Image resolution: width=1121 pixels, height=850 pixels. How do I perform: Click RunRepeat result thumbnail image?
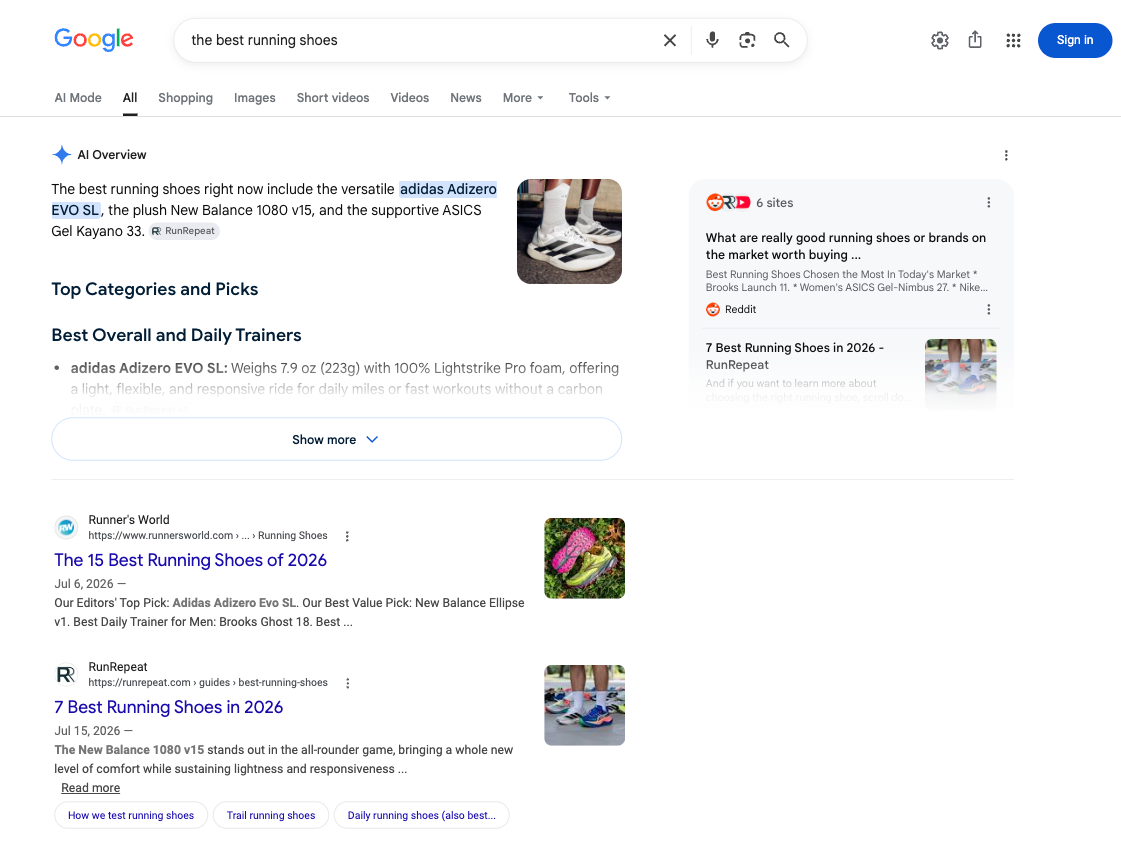[x=584, y=705]
